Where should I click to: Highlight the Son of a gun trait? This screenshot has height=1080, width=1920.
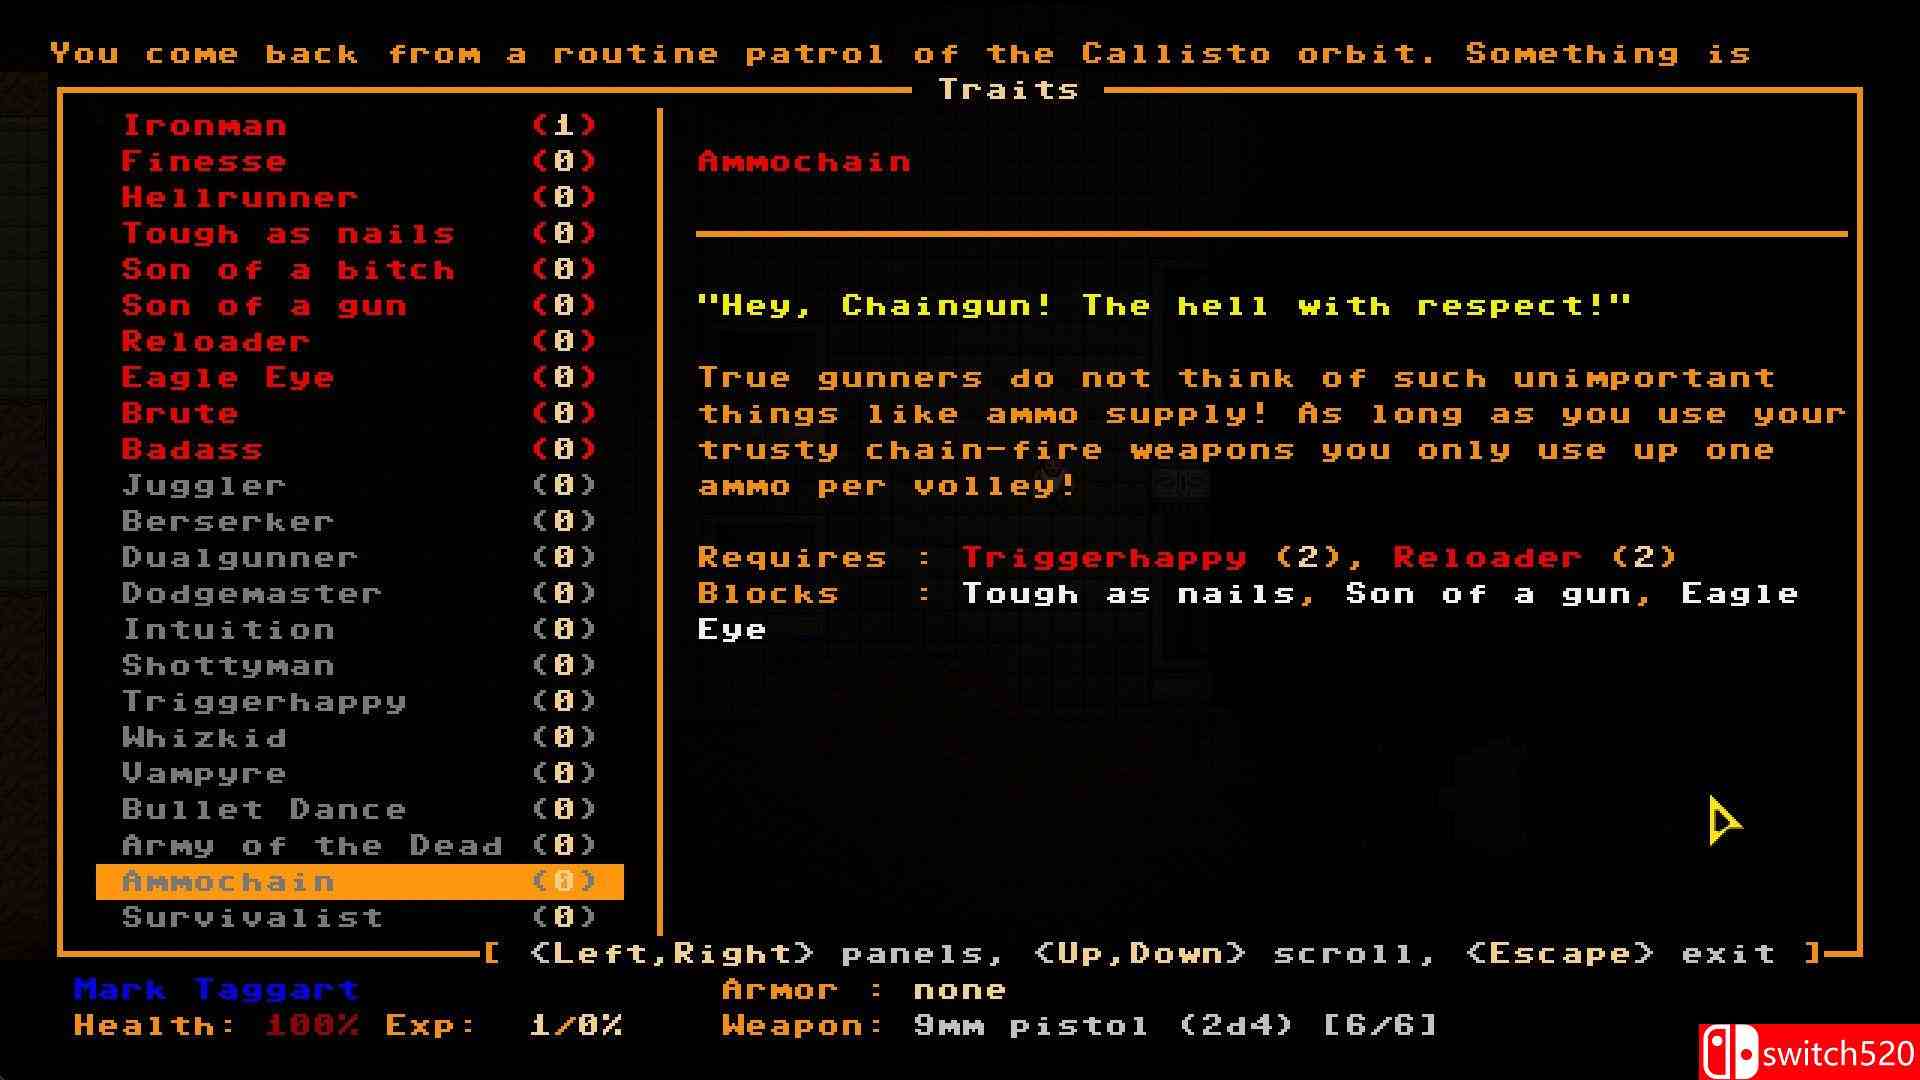(x=264, y=306)
